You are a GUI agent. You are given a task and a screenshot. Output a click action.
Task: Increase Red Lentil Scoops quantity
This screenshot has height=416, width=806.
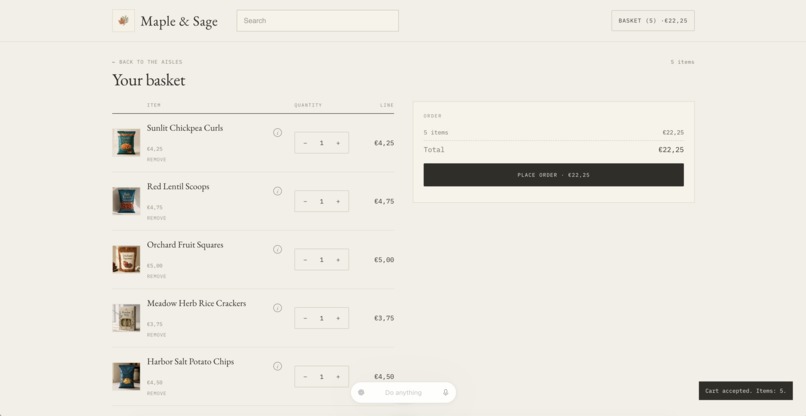(338, 202)
